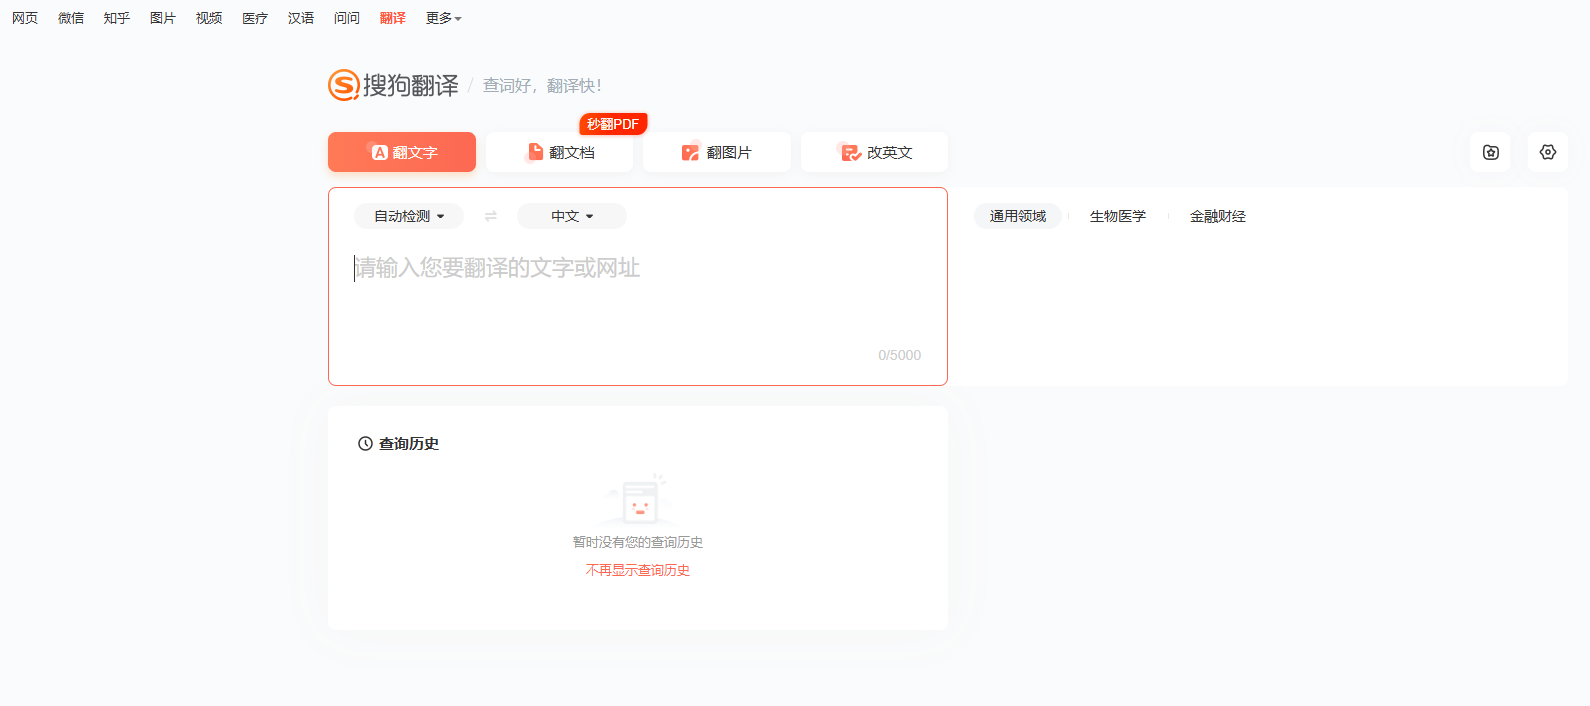Select the 生物医学 domain

pos(1118,216)
